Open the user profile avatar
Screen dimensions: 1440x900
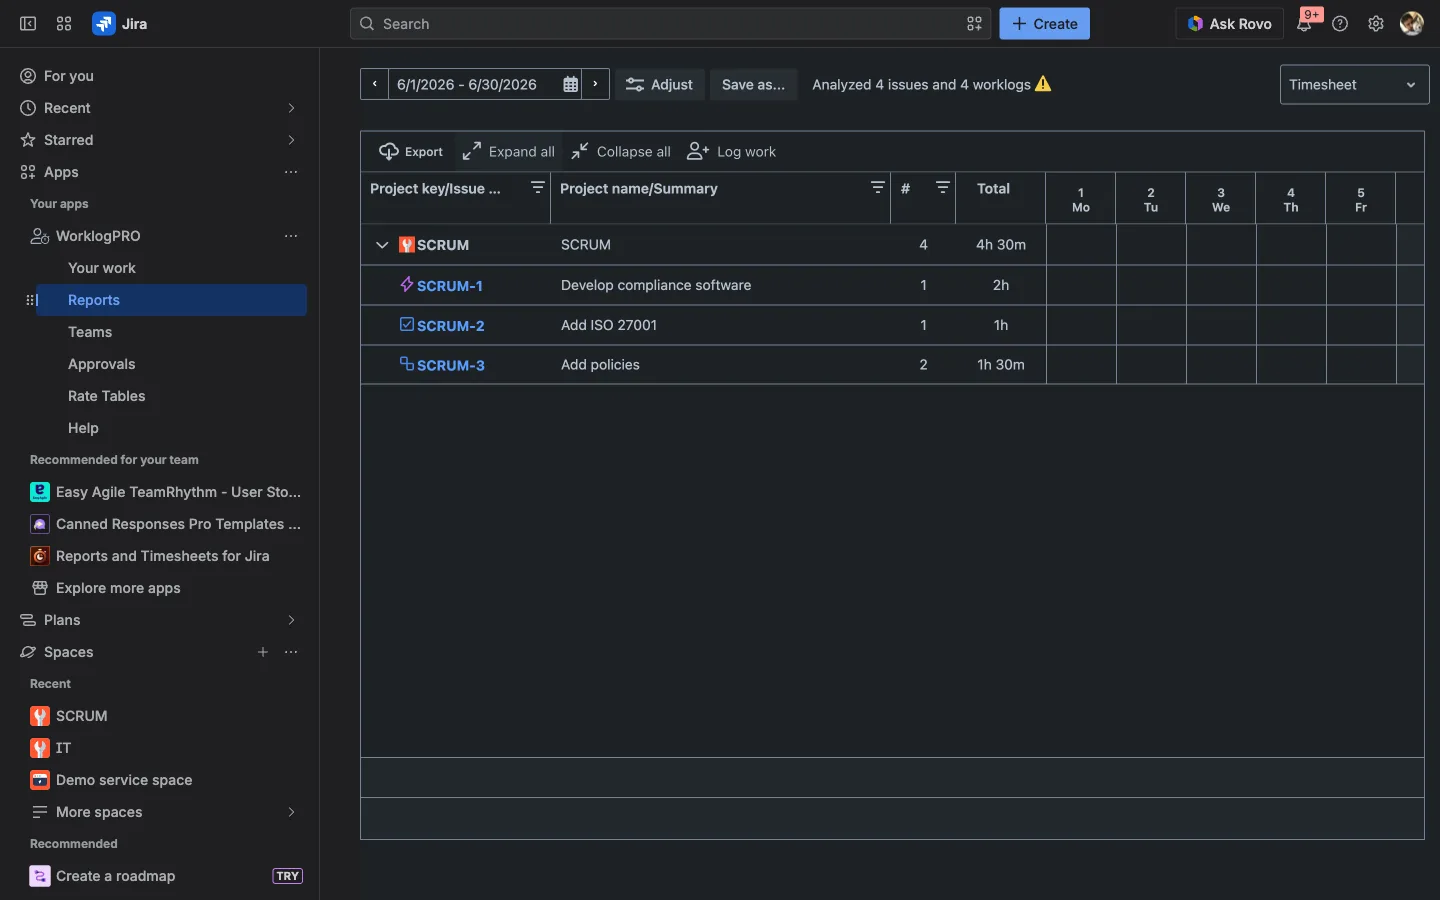click(x=1412, y=24)
